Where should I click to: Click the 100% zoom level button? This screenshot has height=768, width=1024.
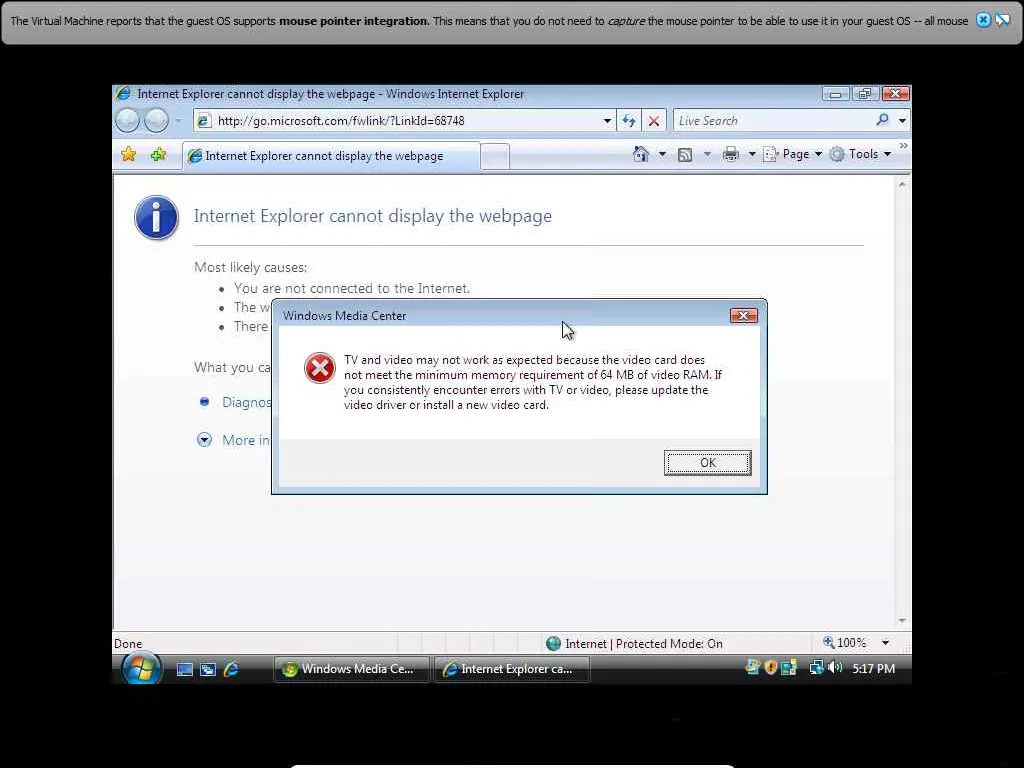pos(844,643)
